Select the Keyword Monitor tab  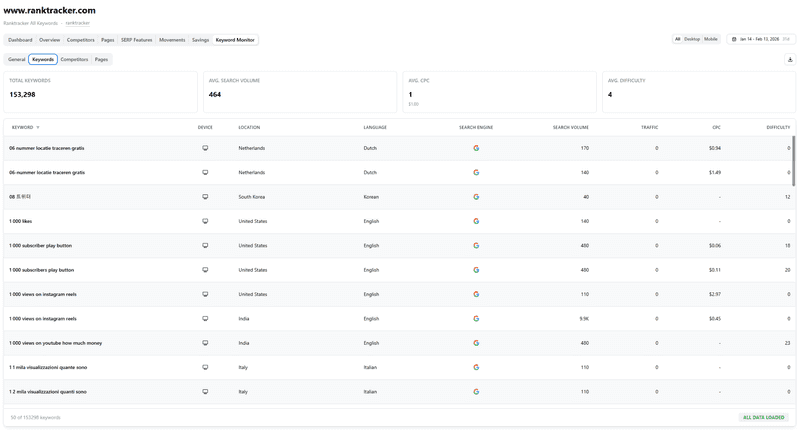[x=235, y=40]
